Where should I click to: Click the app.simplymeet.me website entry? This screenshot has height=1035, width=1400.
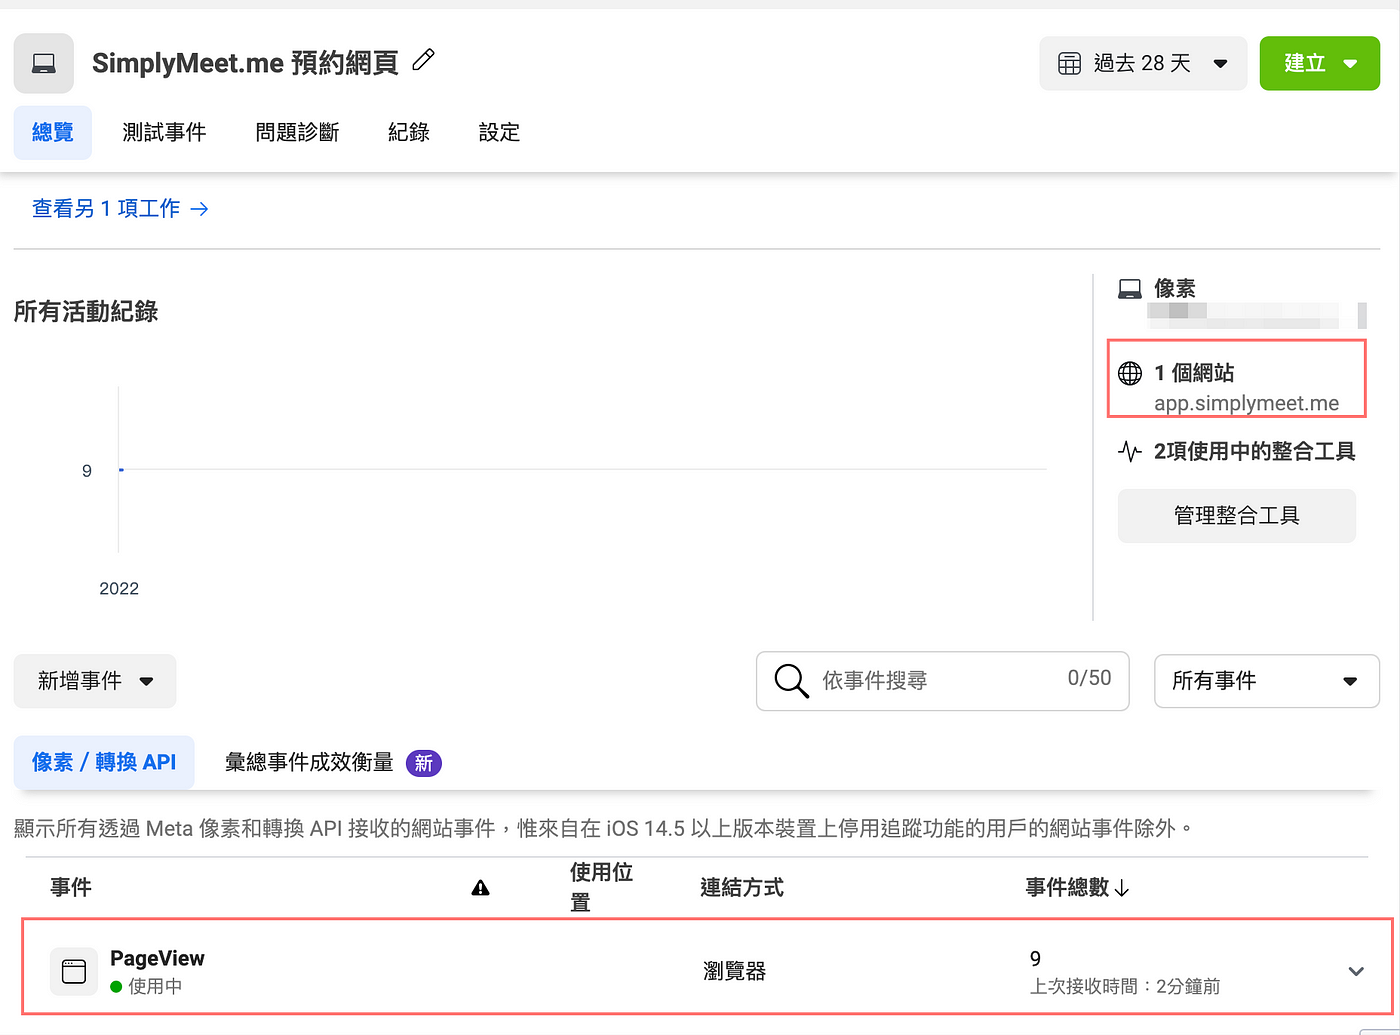pos(1247,403)
